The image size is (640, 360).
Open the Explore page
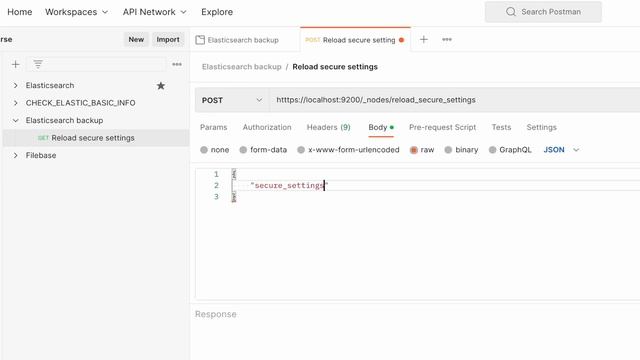pyautogui.click(x=217, y=12)
